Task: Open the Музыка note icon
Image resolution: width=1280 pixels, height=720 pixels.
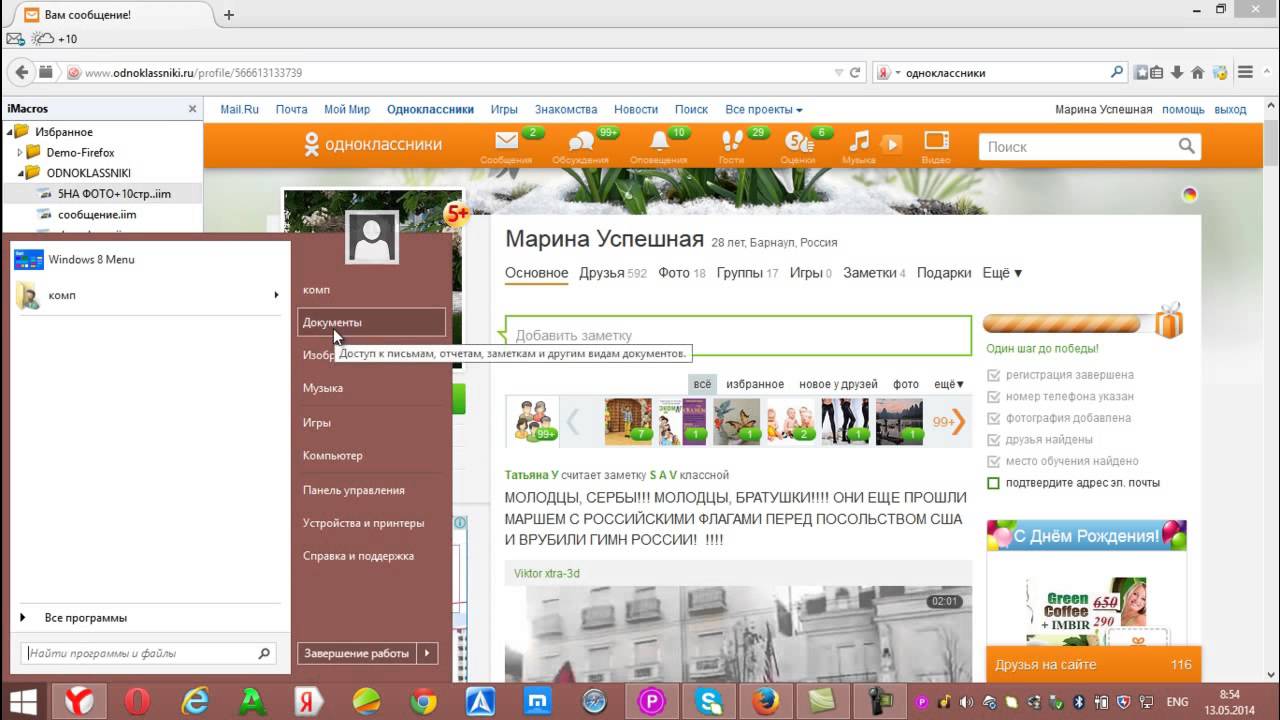Action: (859, 141)
